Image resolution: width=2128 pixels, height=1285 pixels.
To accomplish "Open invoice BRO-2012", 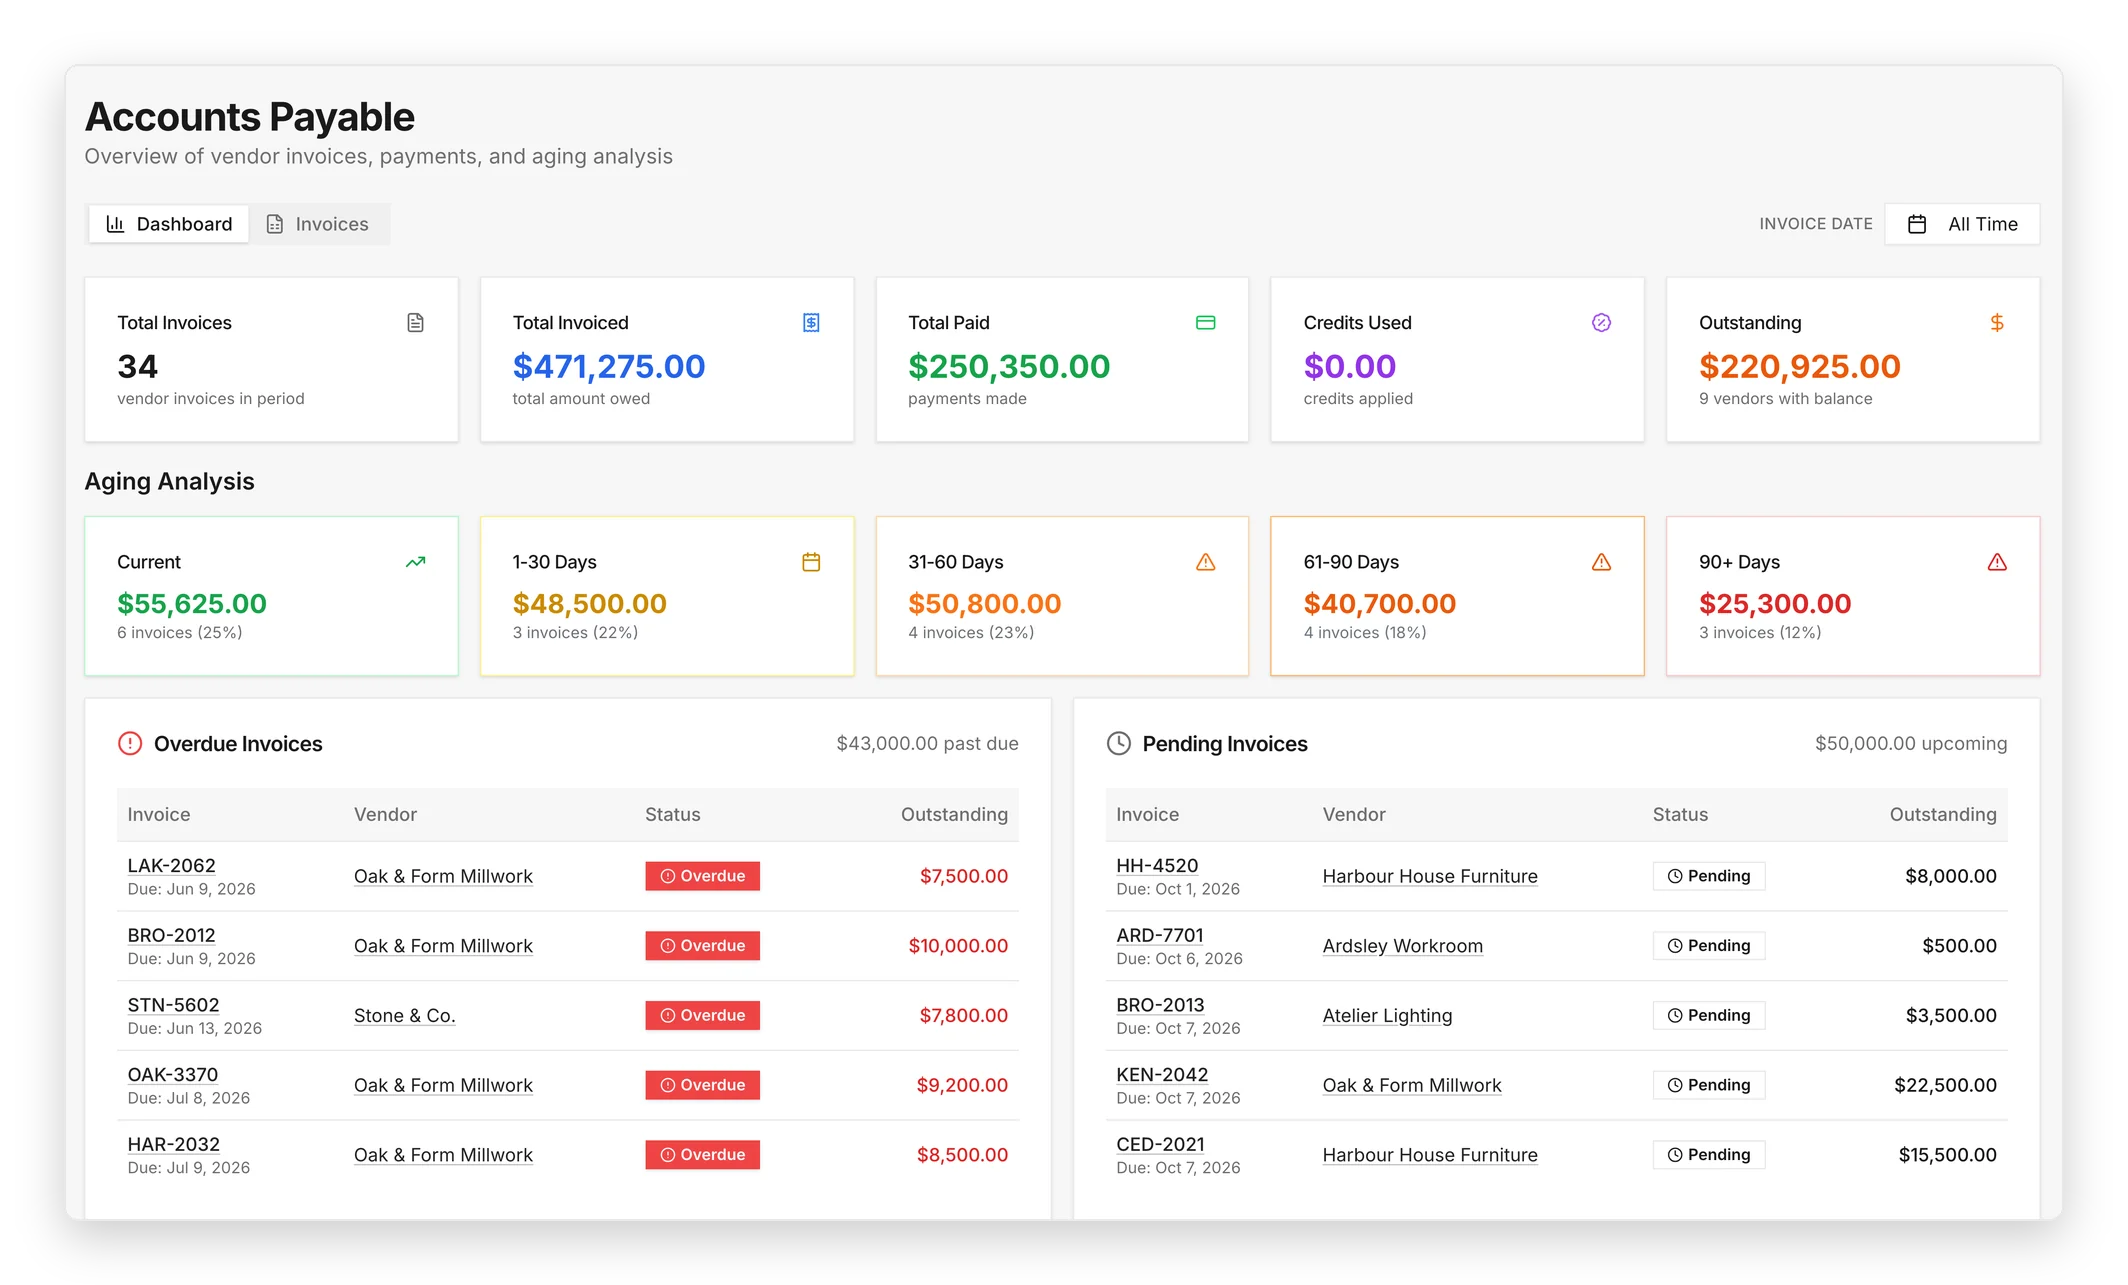I will [171, 935].
